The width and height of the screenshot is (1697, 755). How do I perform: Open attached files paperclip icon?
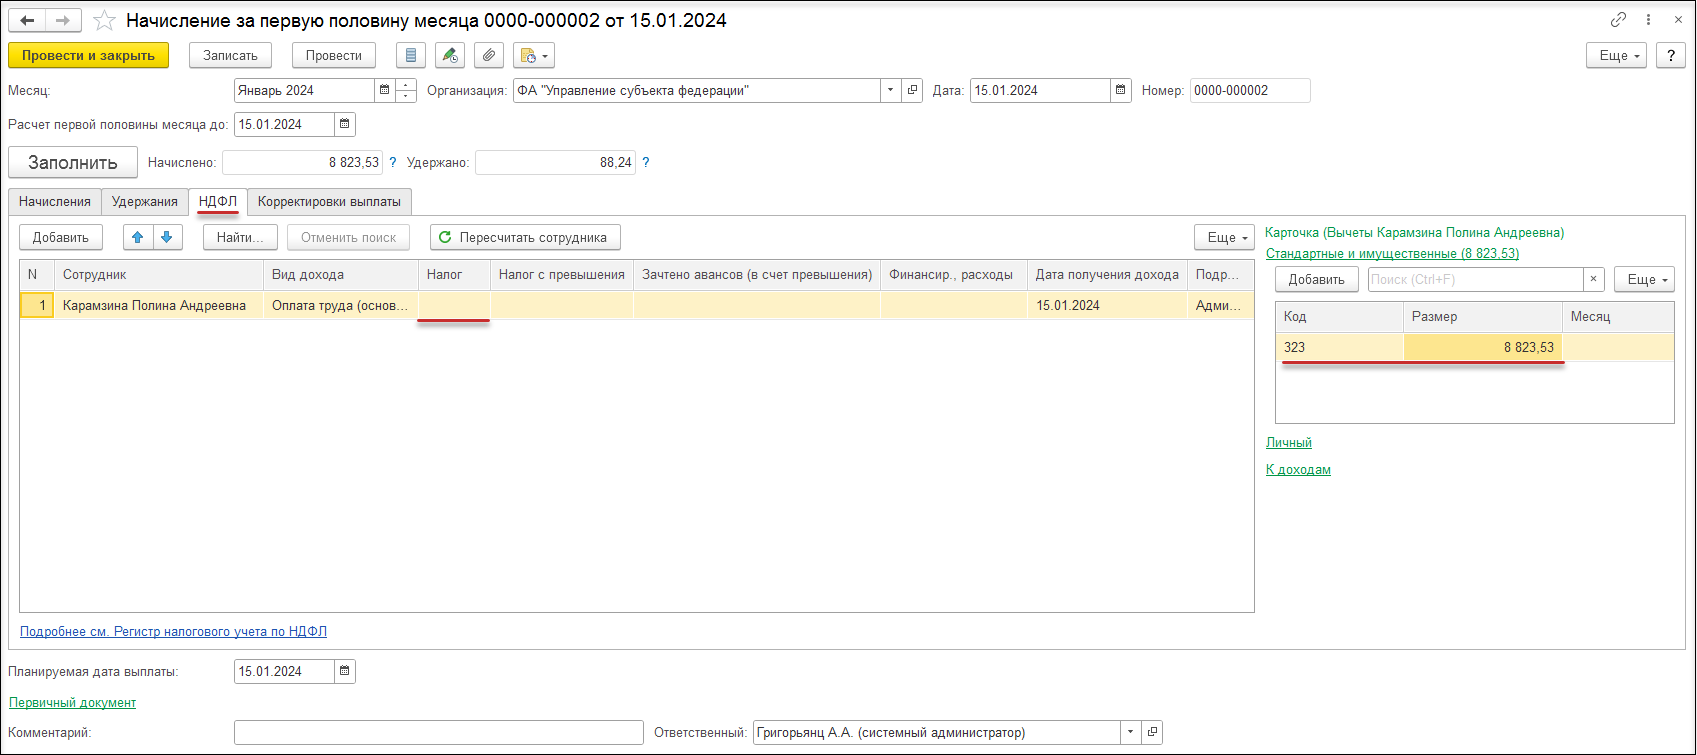[489, 56]
